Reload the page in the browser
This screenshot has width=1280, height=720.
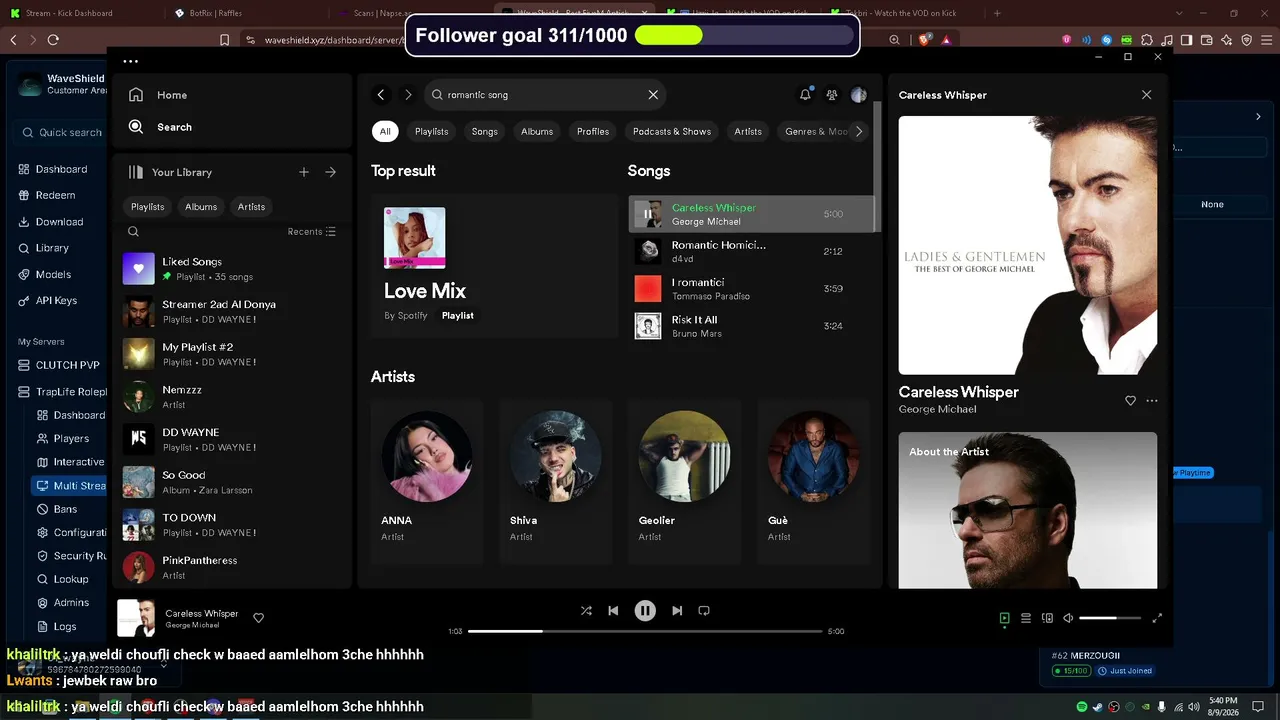53,40
